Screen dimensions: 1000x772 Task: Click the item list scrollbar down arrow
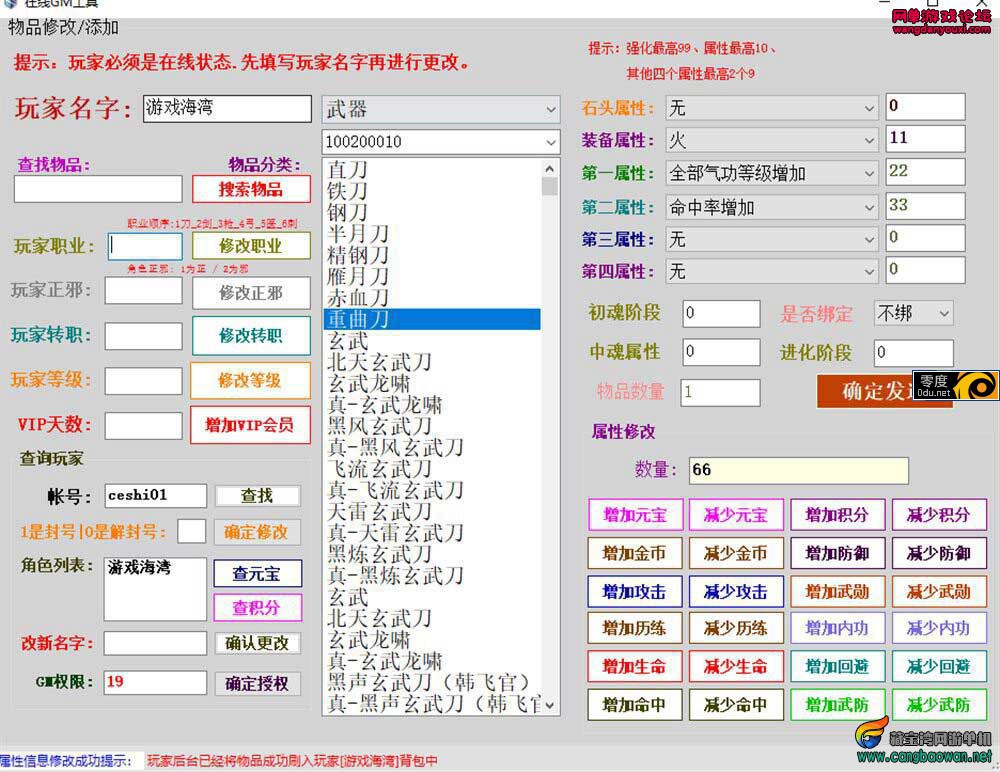pos(550,704)
